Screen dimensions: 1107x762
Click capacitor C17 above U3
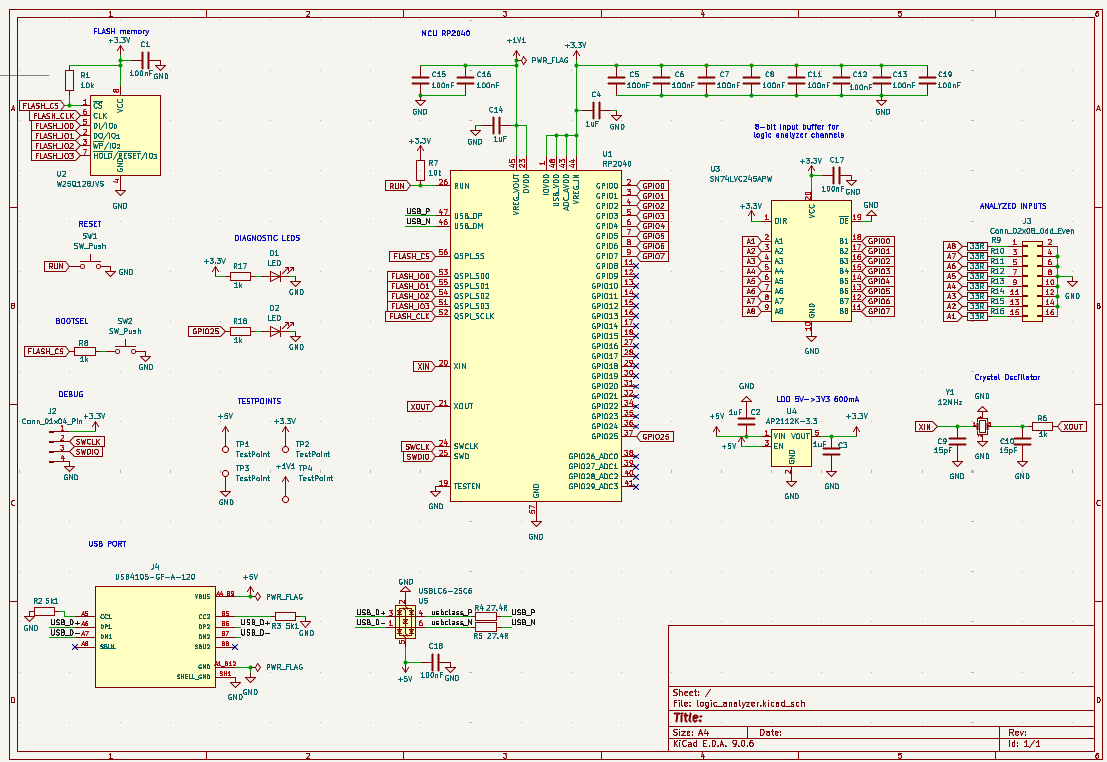coord(836,176)
